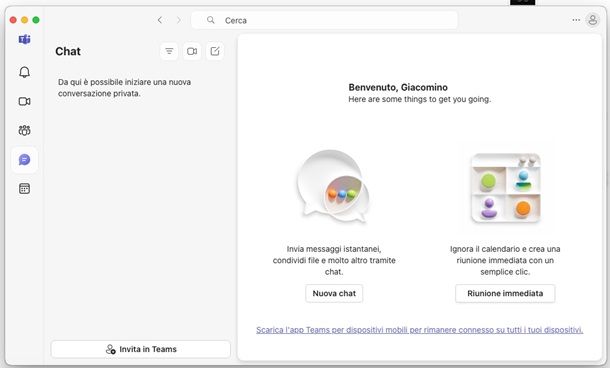Click the 'Da qui è possibile iniziare' text
This screenshot has width=610, height=368.
tap(124, 88)
